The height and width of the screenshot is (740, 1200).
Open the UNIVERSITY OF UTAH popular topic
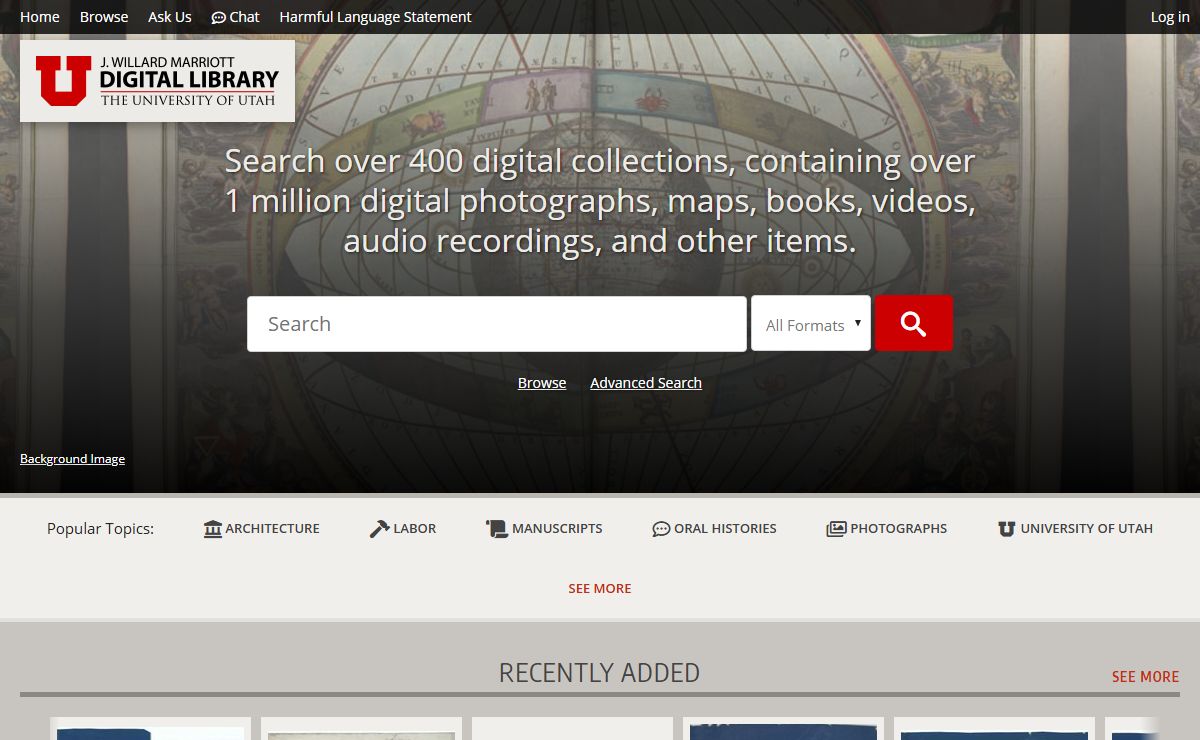[1075, 529]
